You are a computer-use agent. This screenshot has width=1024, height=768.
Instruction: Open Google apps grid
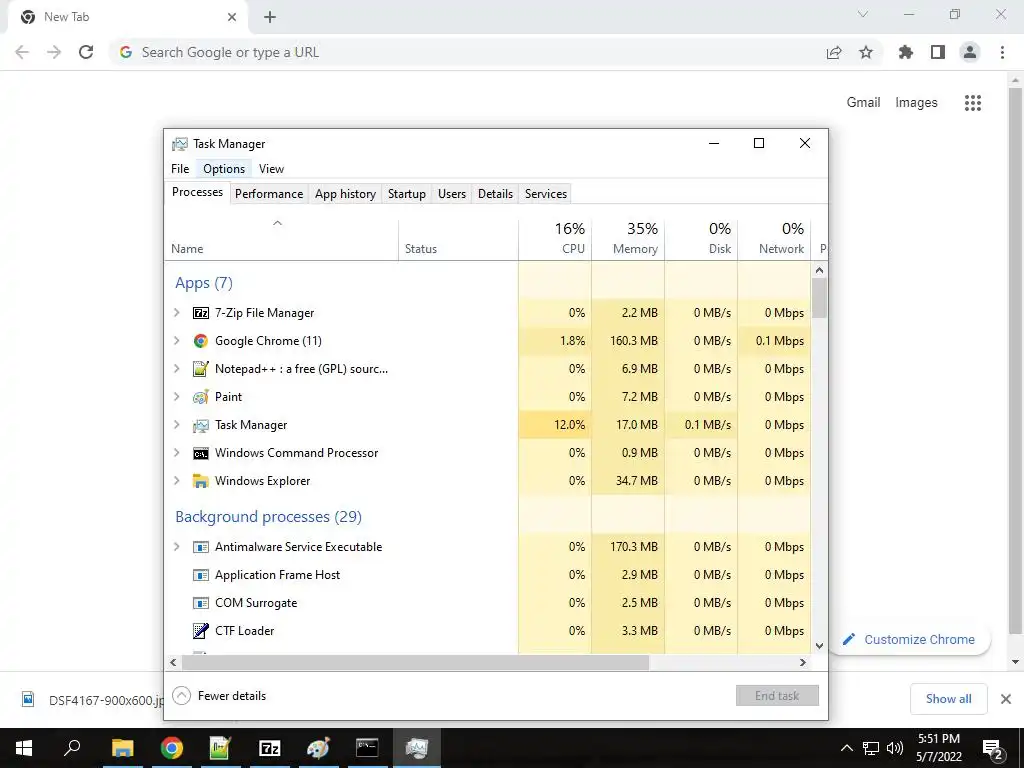(x=973, y=103)
